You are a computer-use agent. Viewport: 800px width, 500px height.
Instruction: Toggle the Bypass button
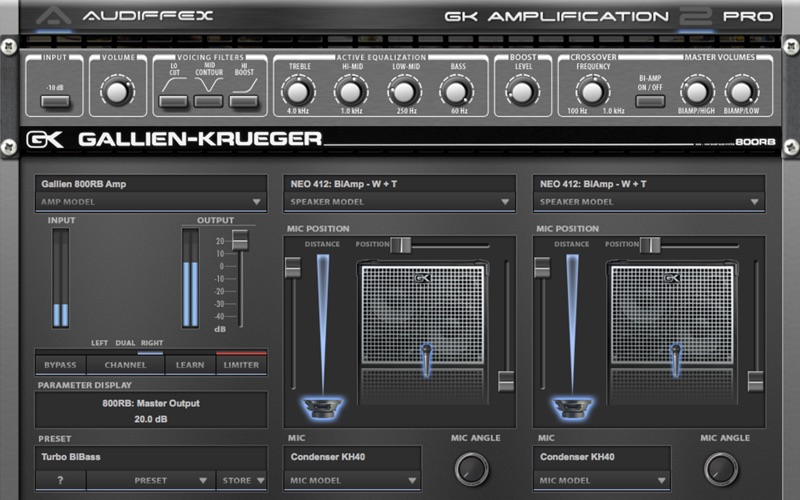pos(60,365)
